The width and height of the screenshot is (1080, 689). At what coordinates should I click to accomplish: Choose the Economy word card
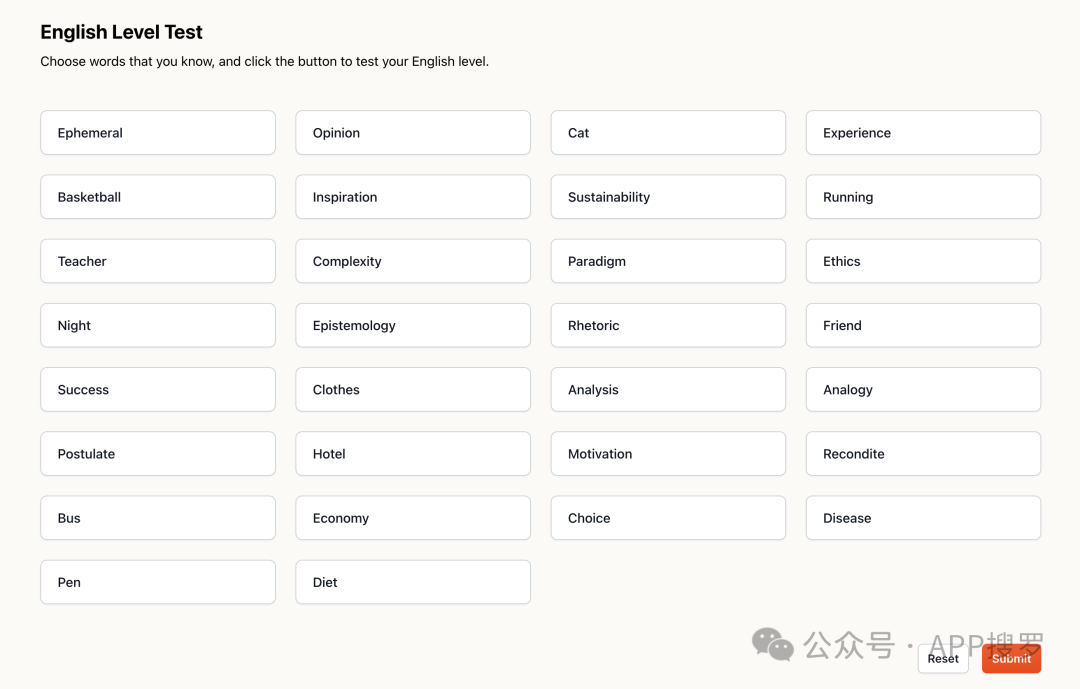pyautogui.click(x=413, y=517)
